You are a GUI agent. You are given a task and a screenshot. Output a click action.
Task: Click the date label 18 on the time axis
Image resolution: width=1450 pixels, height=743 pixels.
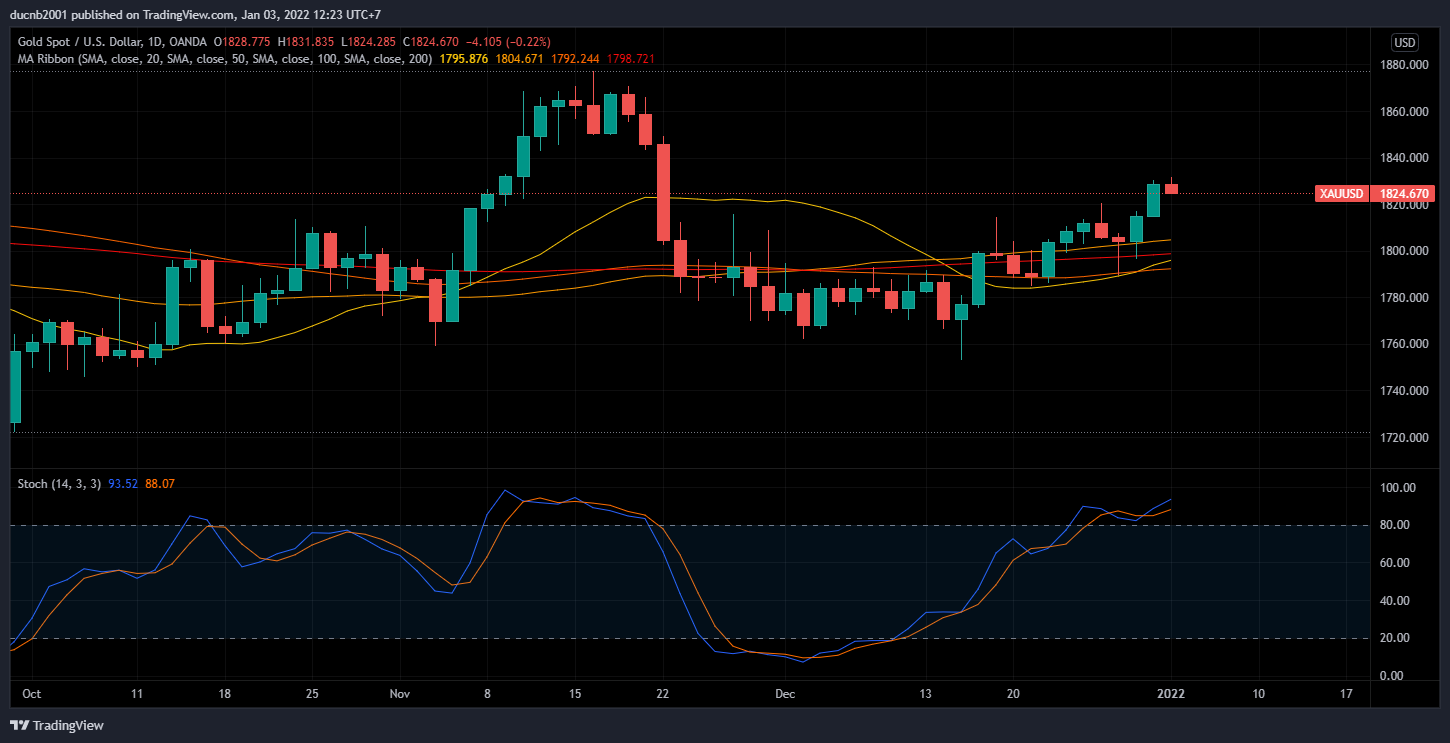tap(225, 694)
